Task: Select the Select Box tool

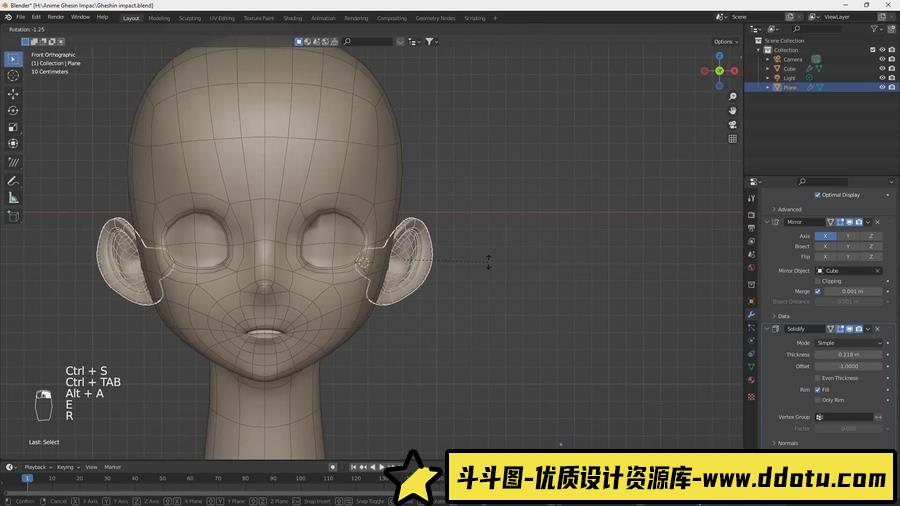Action: (x=13, y=60)
